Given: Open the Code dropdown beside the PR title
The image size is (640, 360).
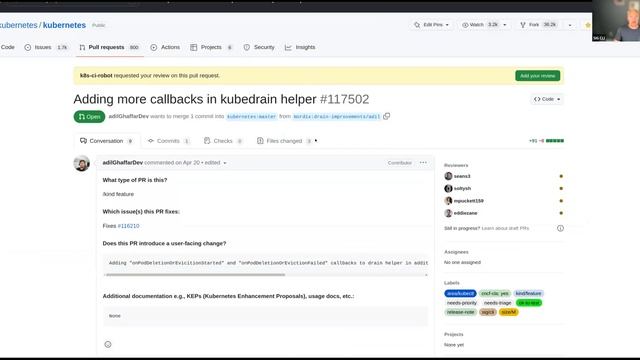Looking at the screenshot, I should [547, 99].
